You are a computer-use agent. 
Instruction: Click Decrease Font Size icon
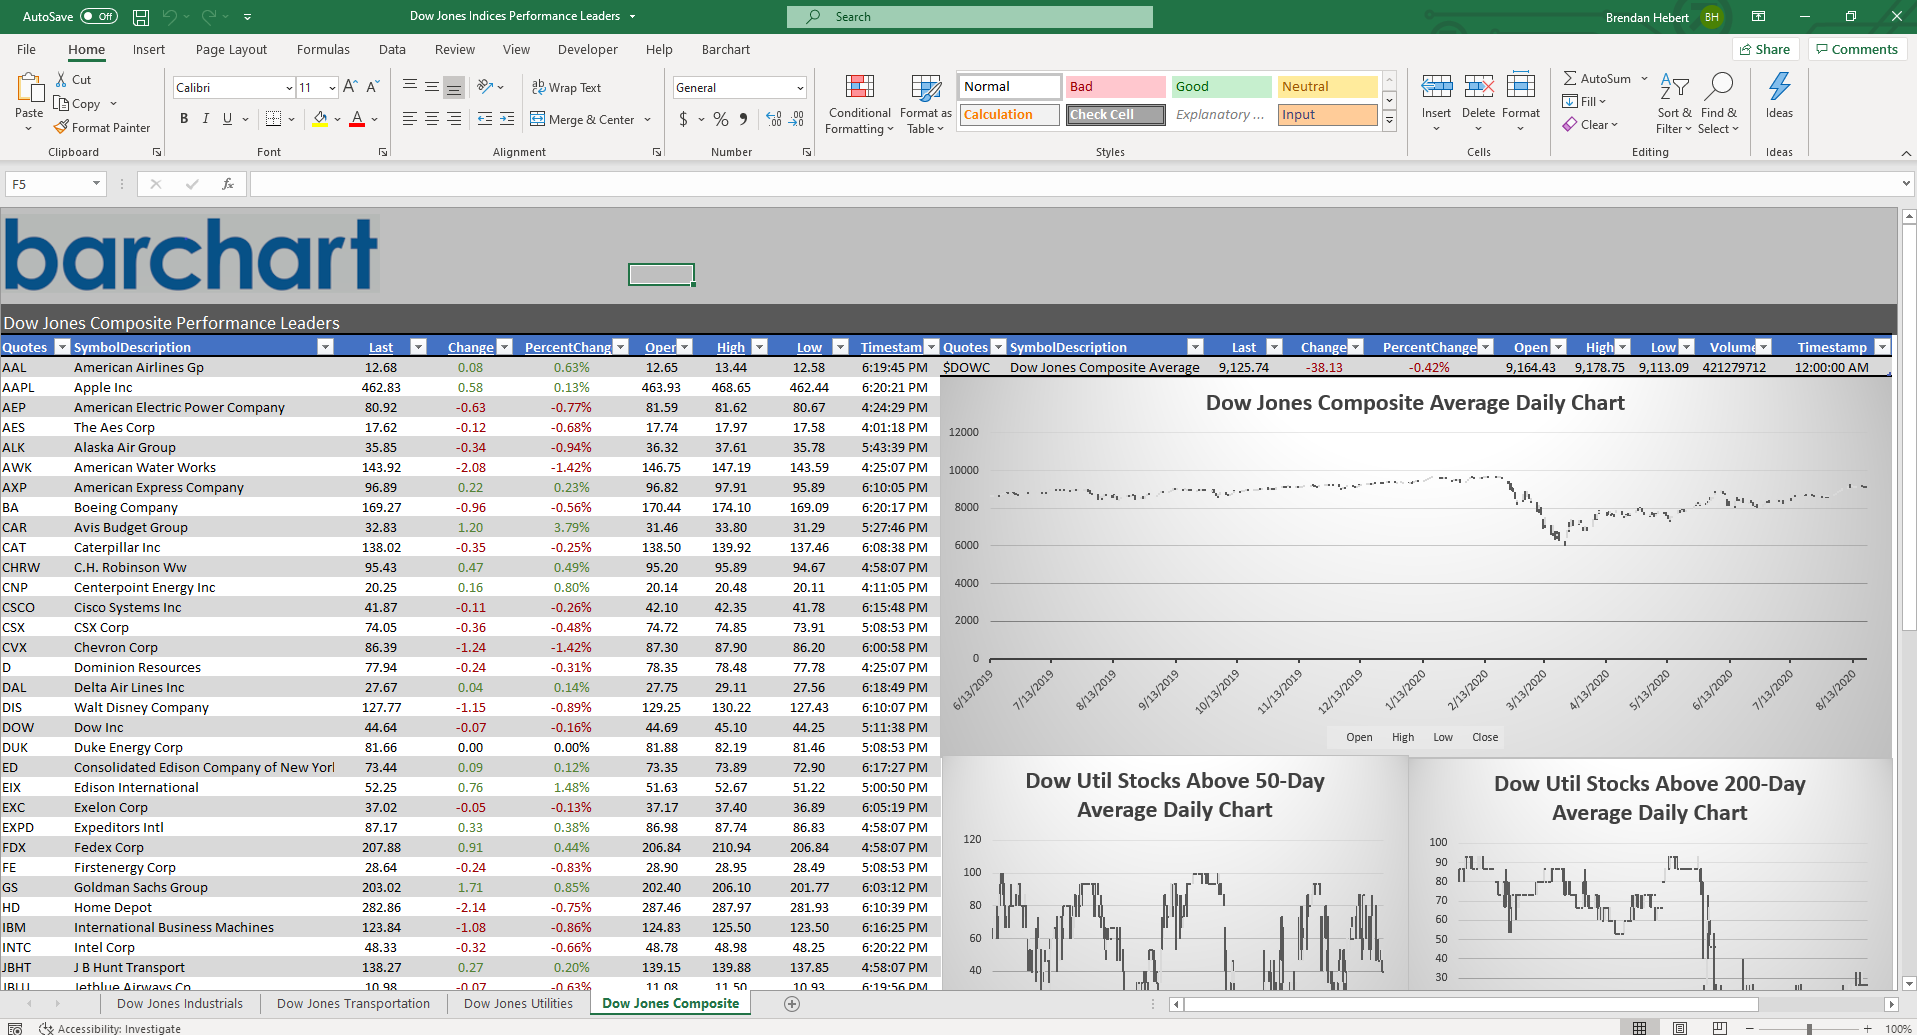(x=373, y=87)
